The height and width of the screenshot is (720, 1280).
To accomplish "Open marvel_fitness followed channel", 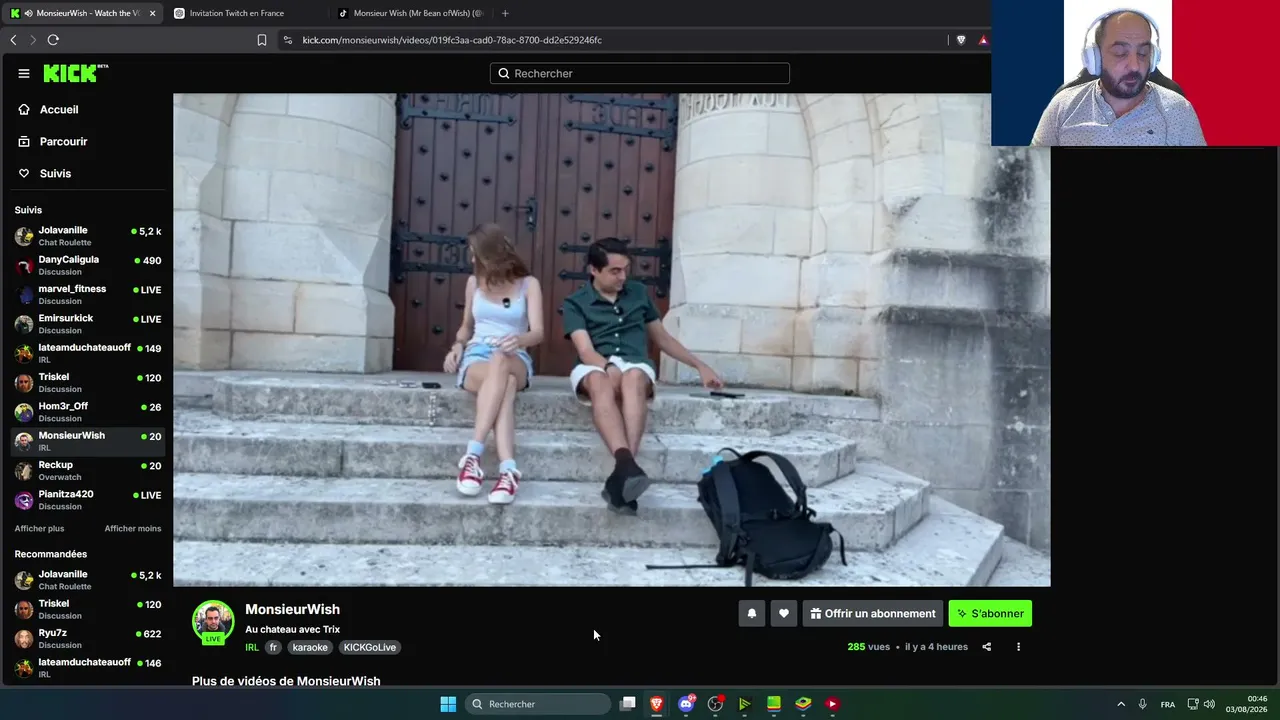I will click(x=88, y=294).
